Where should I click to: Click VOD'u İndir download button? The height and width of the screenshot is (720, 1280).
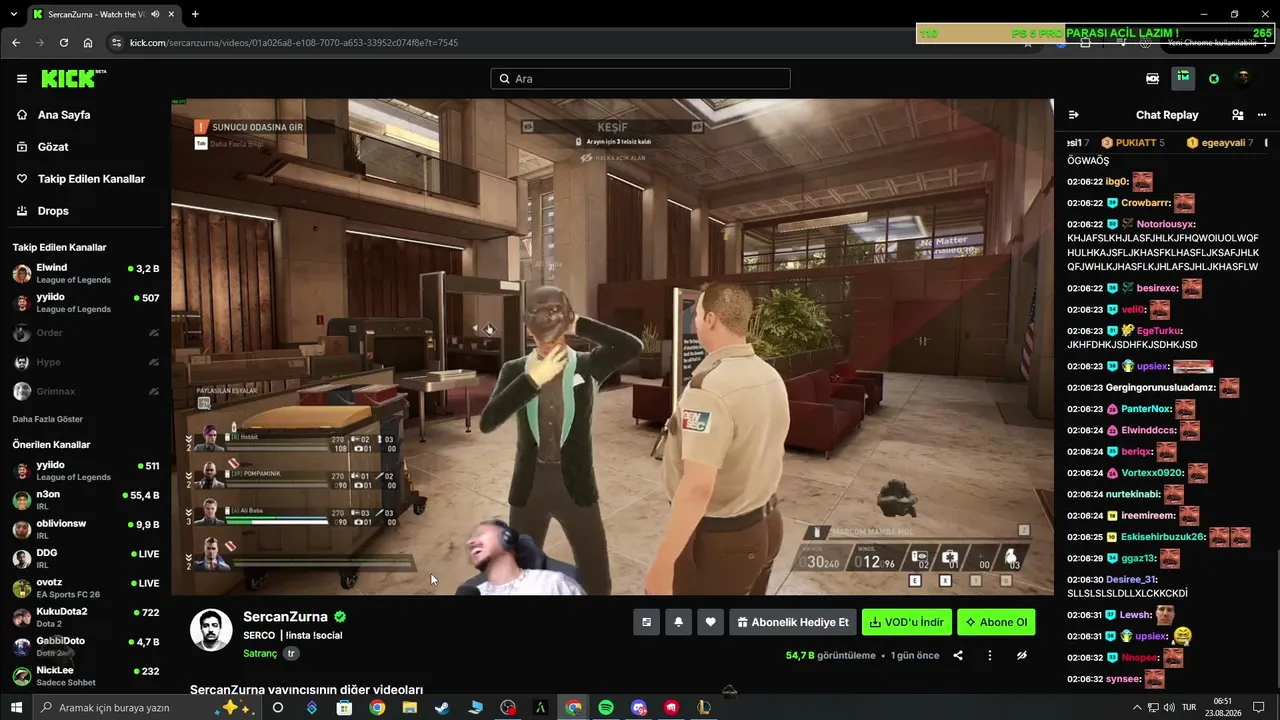point(907,622)
